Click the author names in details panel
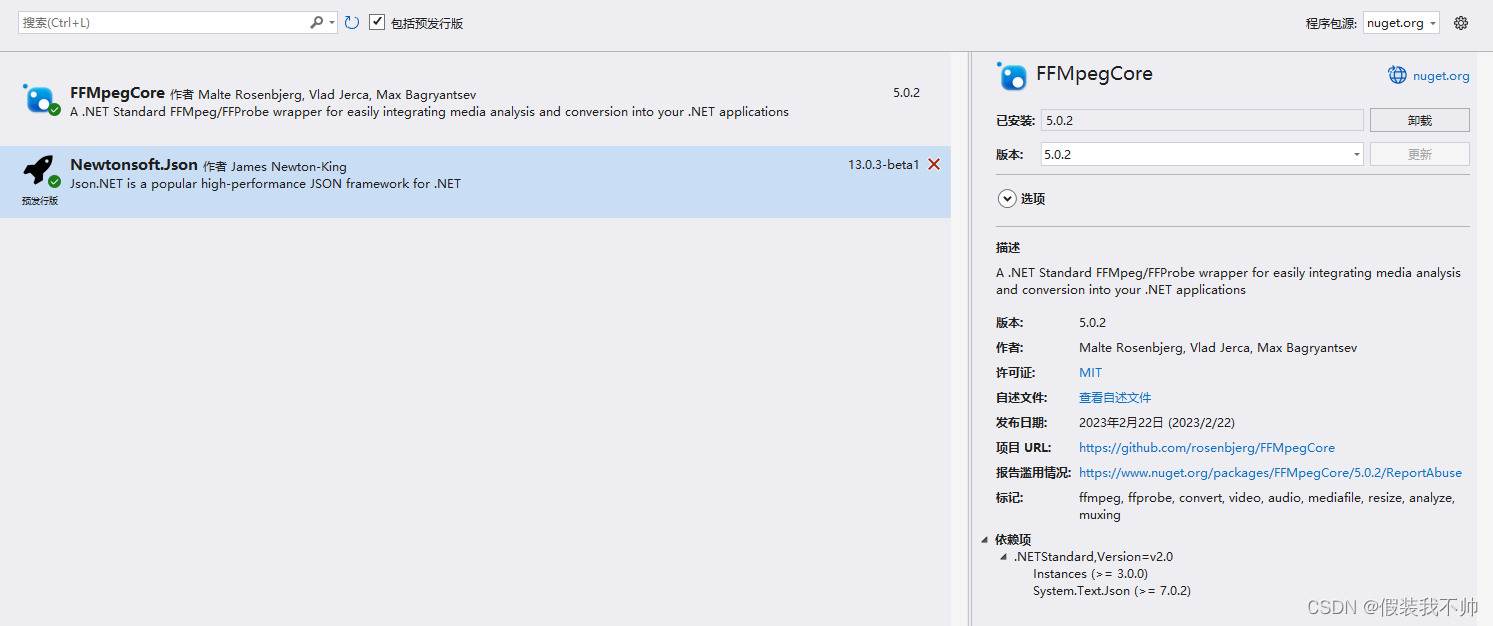Viewport: 1493px width, 626px height. point(1218,348)
